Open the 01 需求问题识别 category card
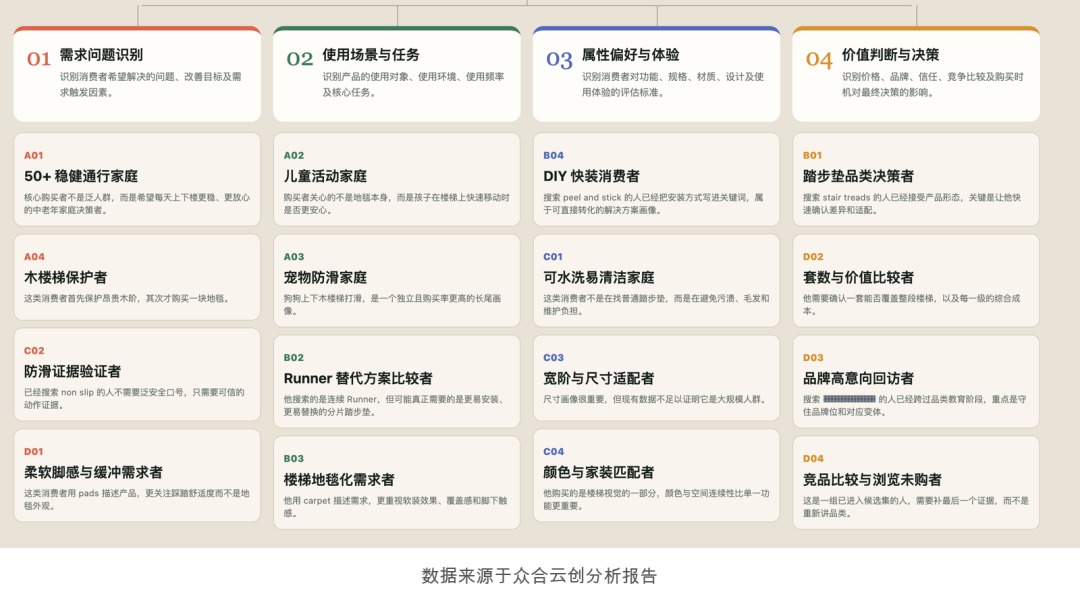Viewport: 1080px width, 598px height. 137,74
